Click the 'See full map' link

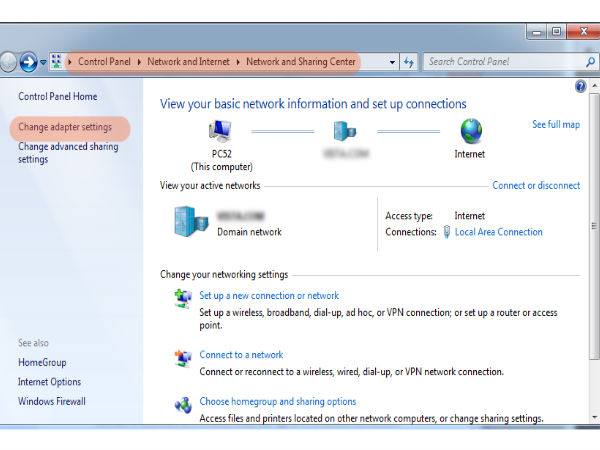tap(555, 125)
